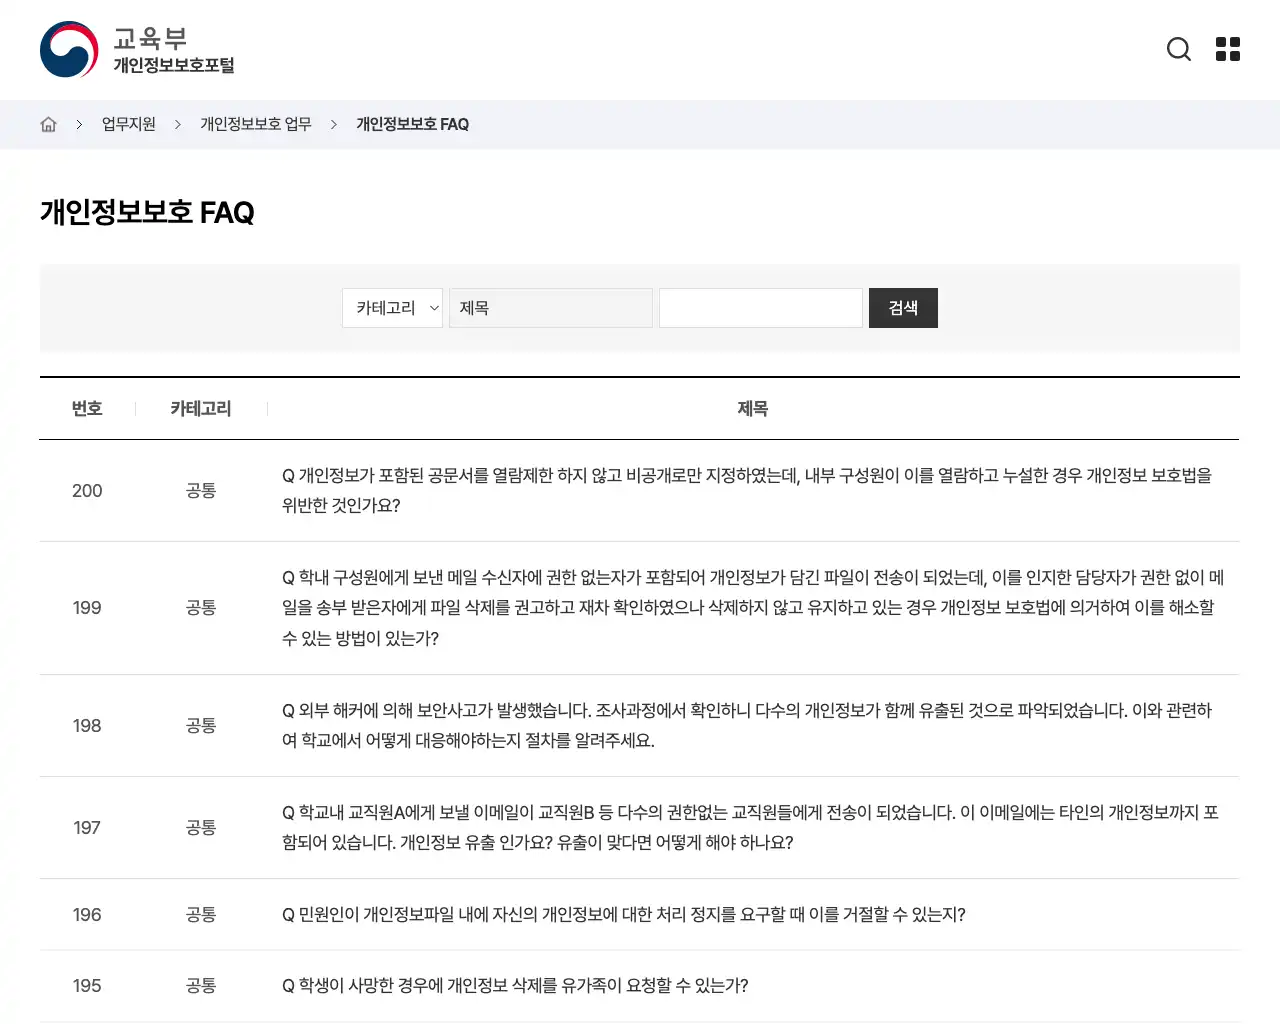This screenshot has height=1024, width=1280.
Task: Click 개인정보보호포털 site title text
Action: [173, 66]
